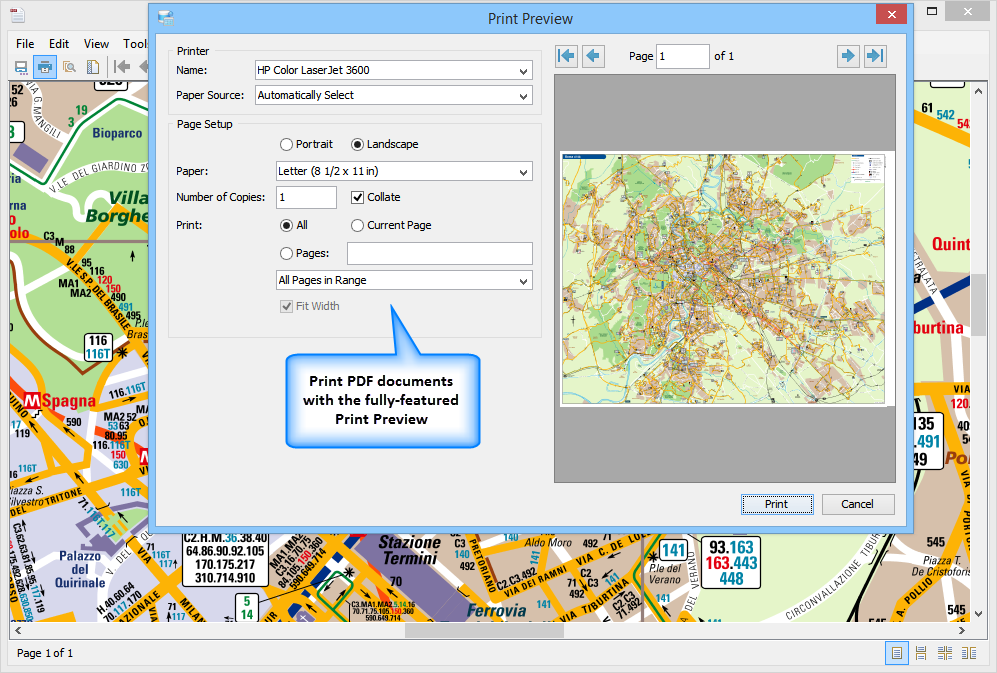Viewport: 997px width, 673px height.
Task: Go to previous page in preview
Action: pyautogui.click(x=593, y=56)
